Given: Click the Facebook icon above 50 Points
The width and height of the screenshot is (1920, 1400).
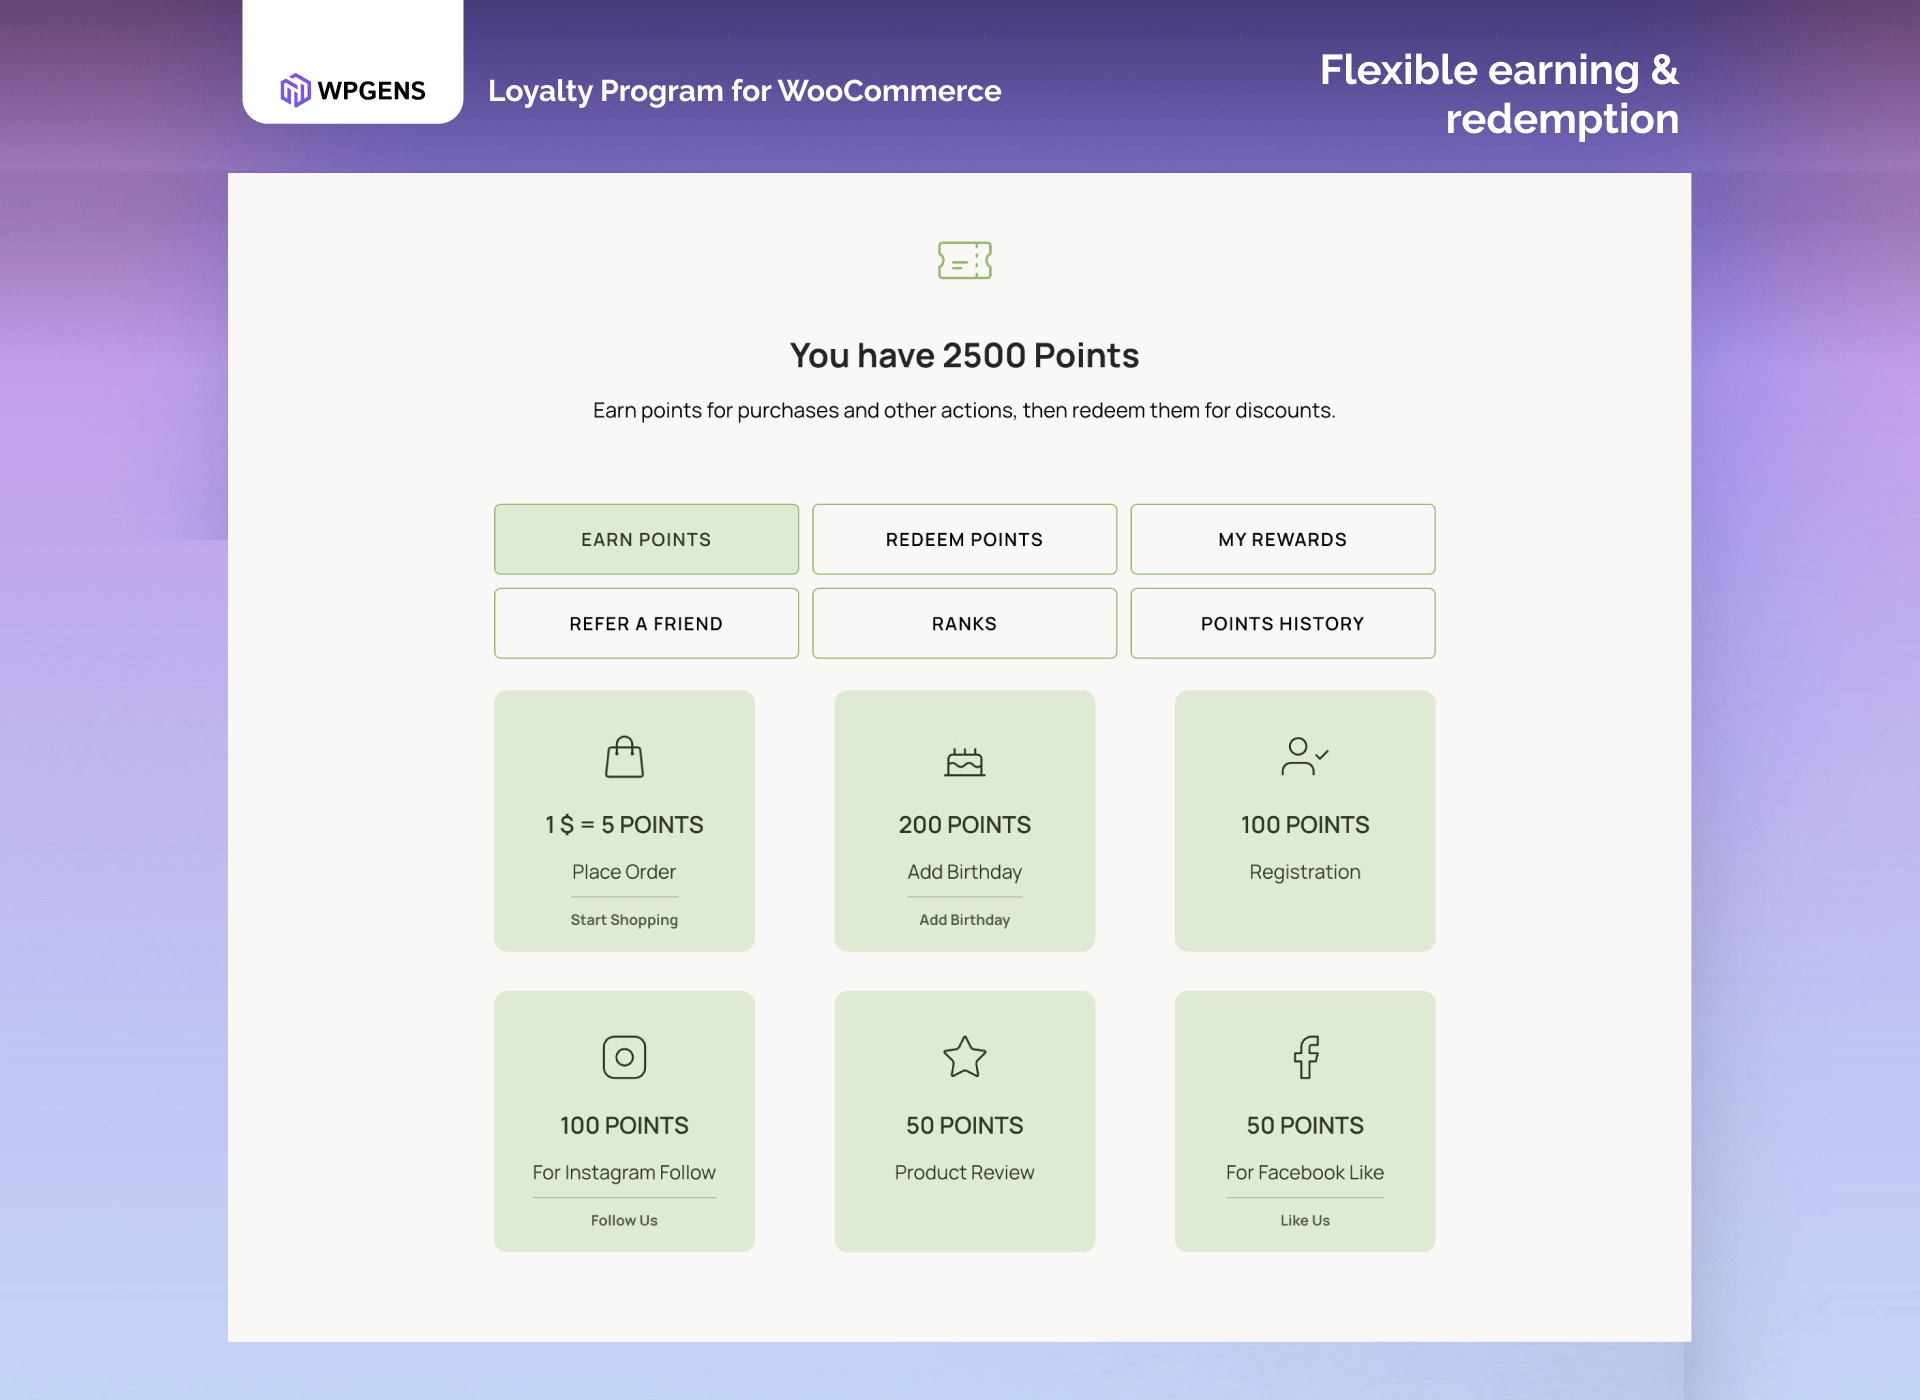Looking at the screenshot, I should 1304,1057.
